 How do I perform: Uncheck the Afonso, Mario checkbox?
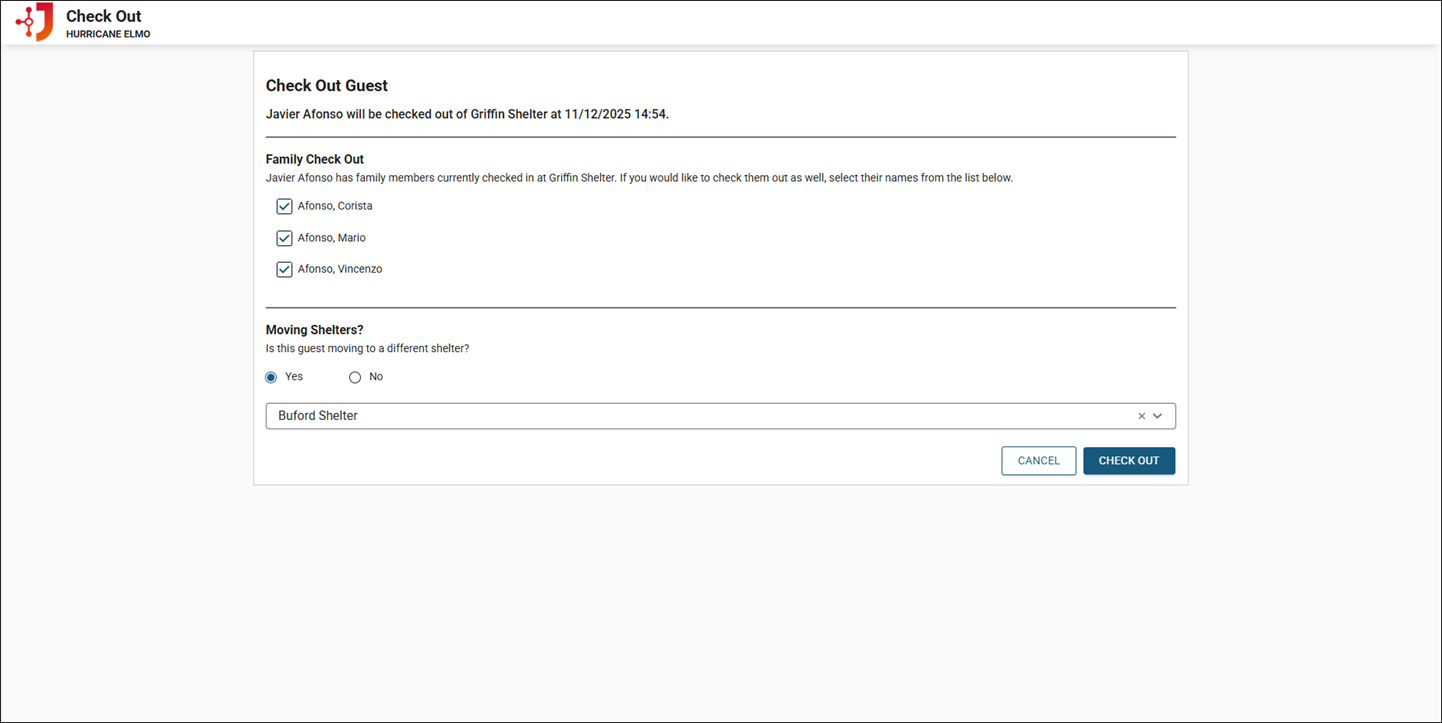click(x=284, y=238)
